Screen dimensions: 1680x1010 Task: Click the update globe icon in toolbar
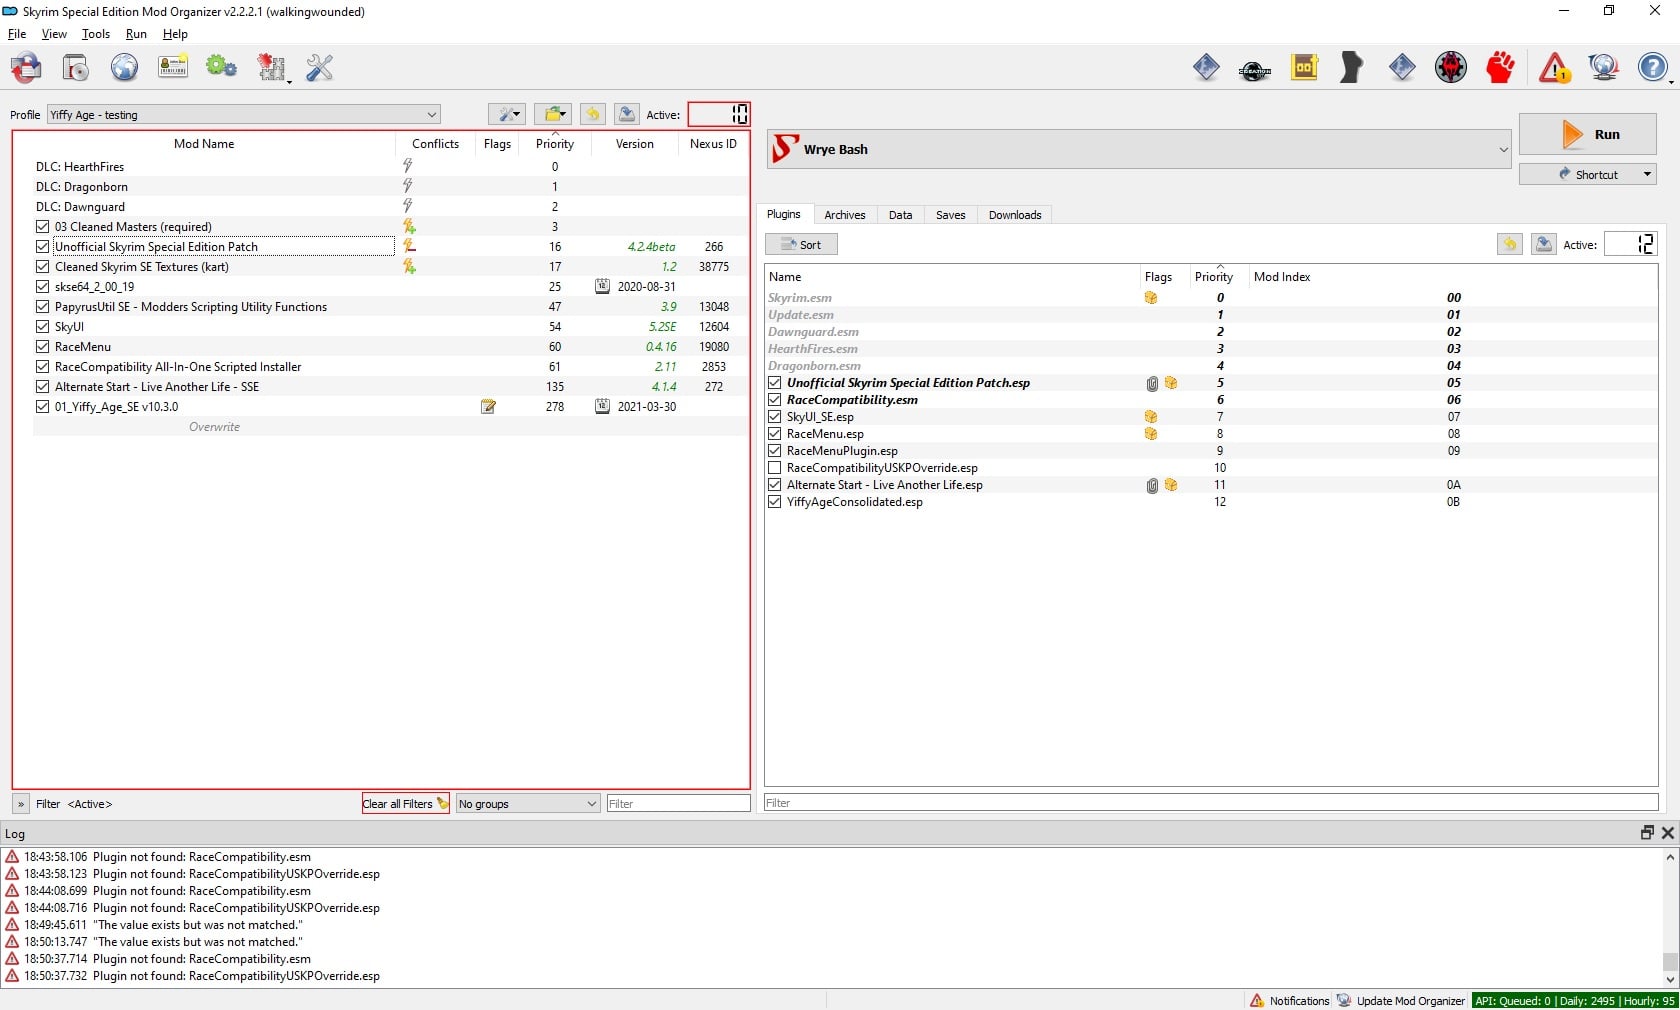coord(1604,68)
